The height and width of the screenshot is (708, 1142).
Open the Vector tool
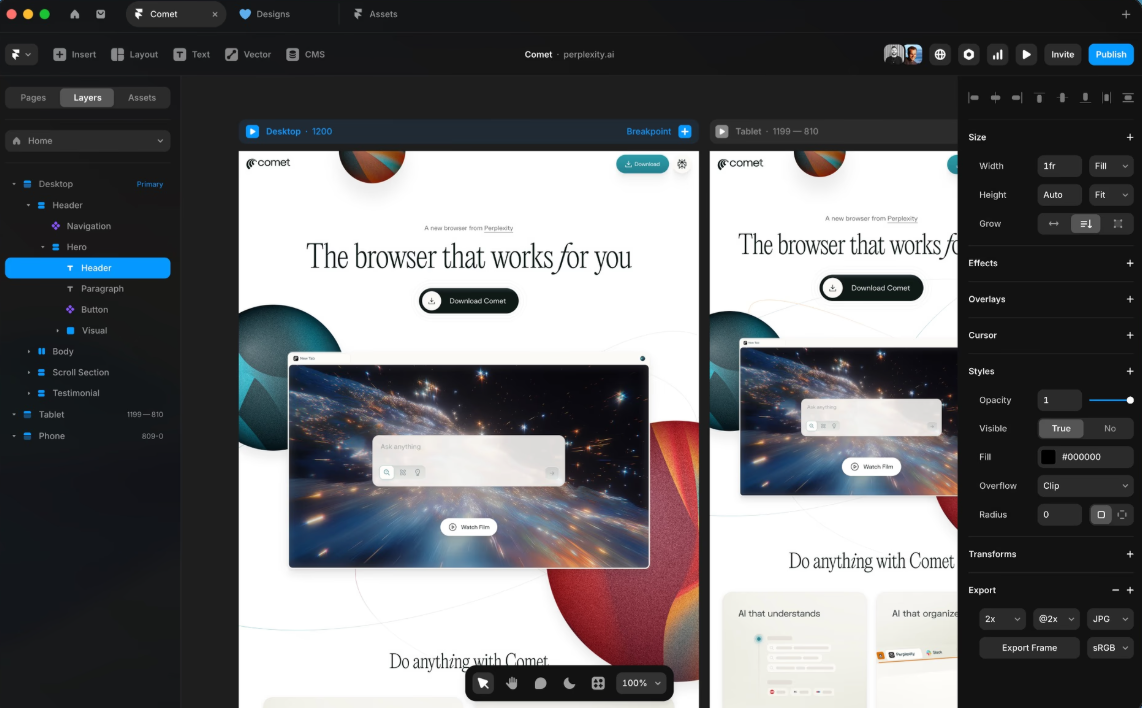pyautogui.click(x=247, y=54)
